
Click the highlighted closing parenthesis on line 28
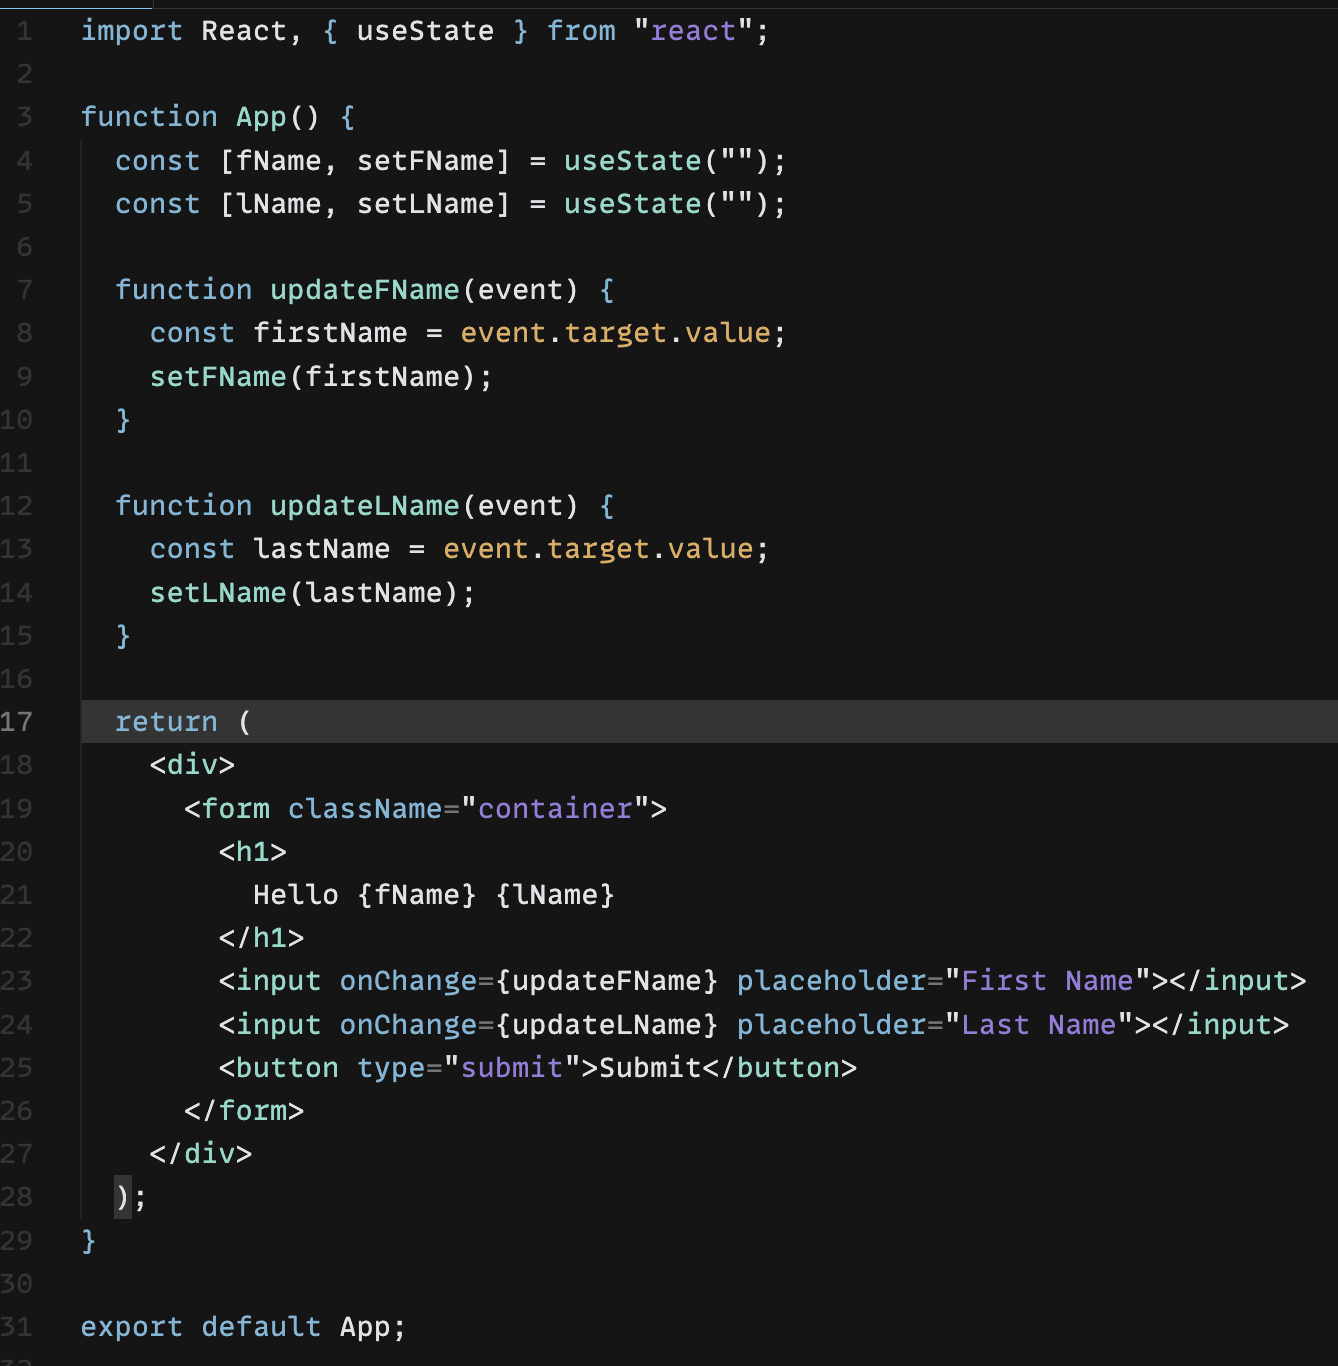[123, 1197]
